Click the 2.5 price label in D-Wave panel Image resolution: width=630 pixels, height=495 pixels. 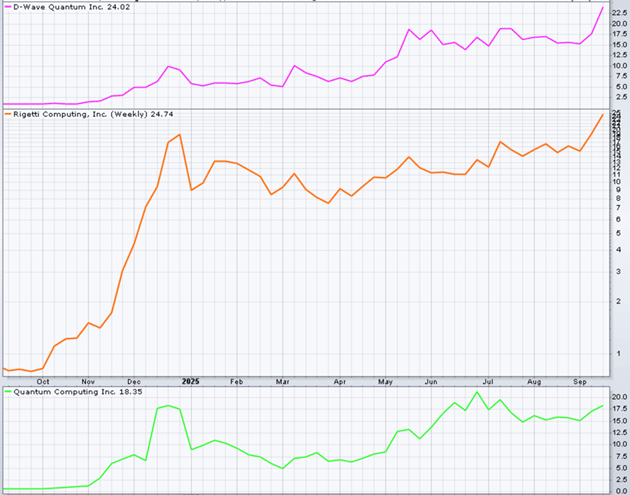[621, 97]
